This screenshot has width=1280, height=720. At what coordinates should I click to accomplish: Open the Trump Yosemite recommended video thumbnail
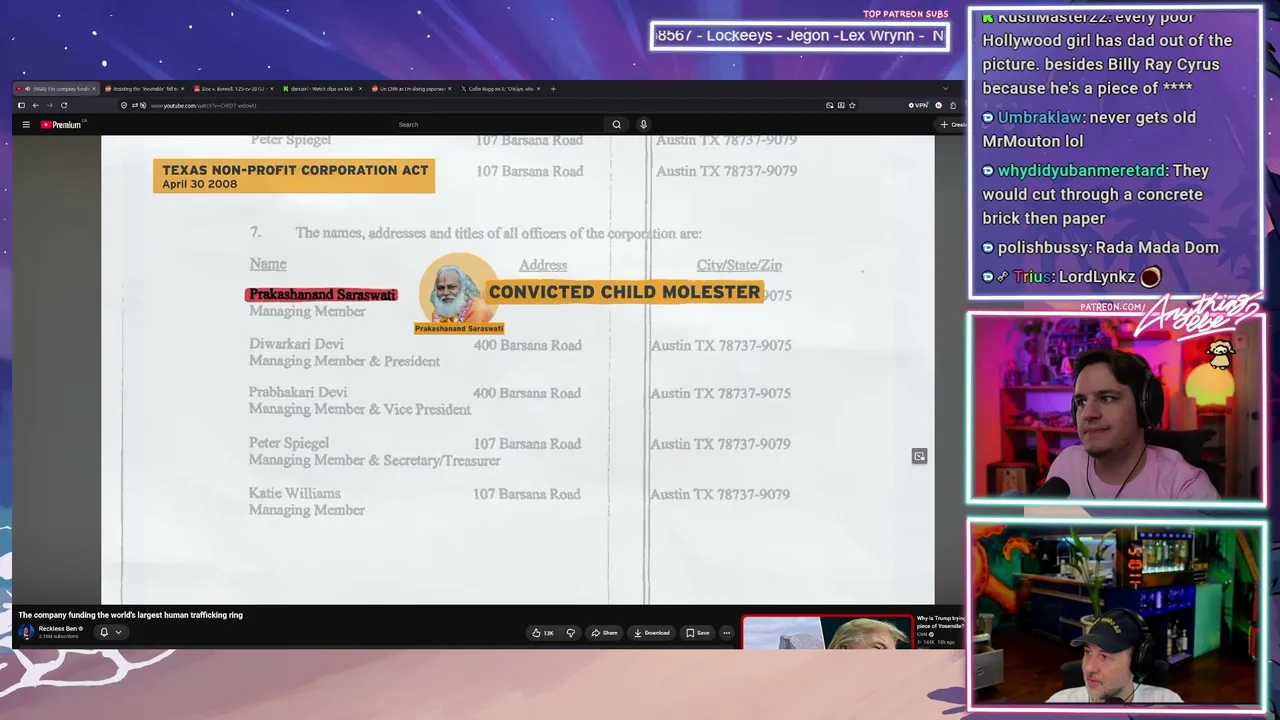pos(827,632)
